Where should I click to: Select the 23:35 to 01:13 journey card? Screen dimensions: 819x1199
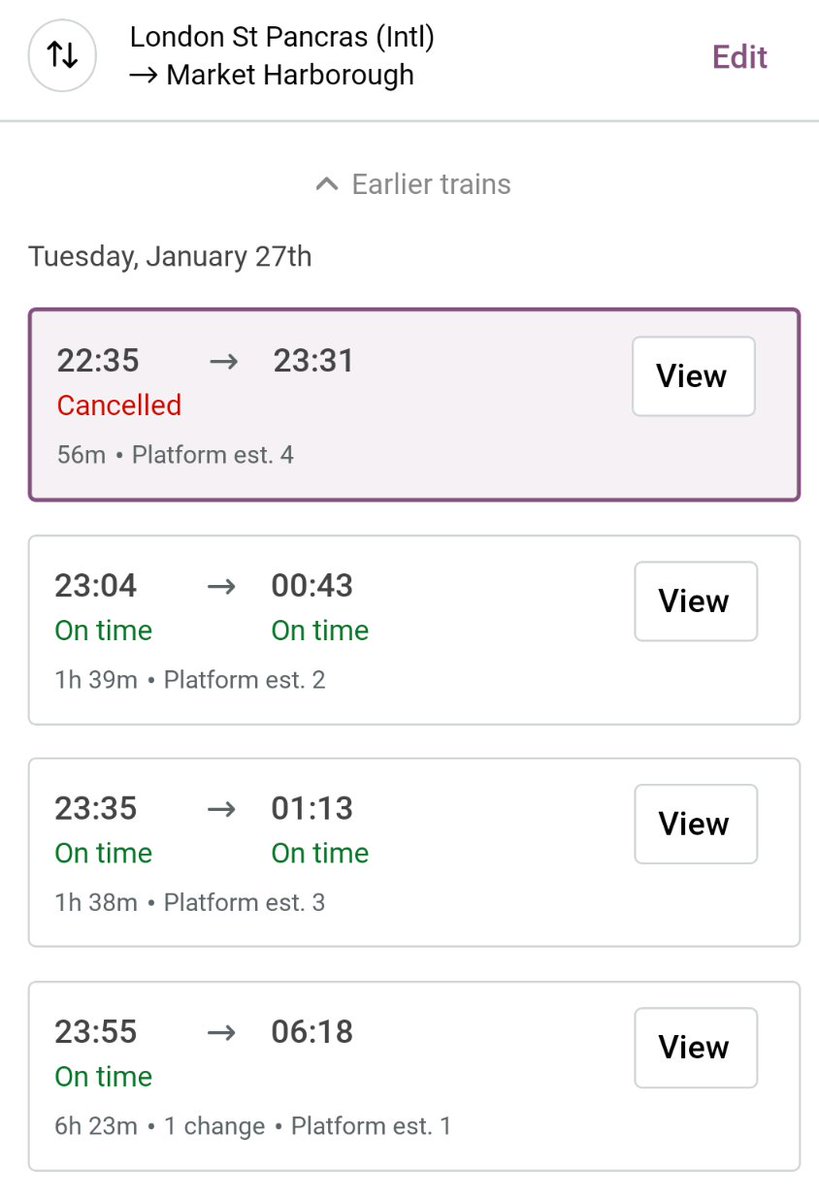(x=414, y=853)
